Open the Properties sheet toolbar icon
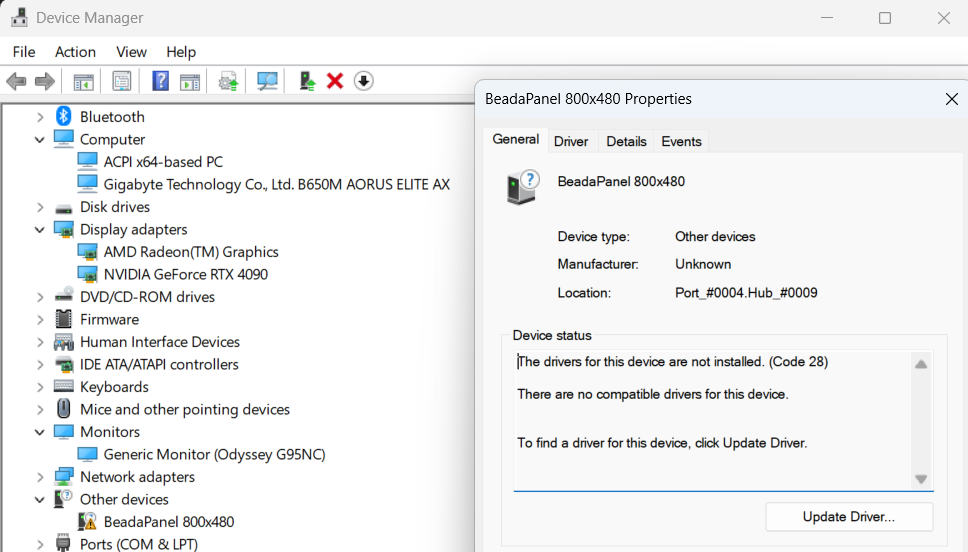This screenshot has width=968, height=552. tap(122, 81)
